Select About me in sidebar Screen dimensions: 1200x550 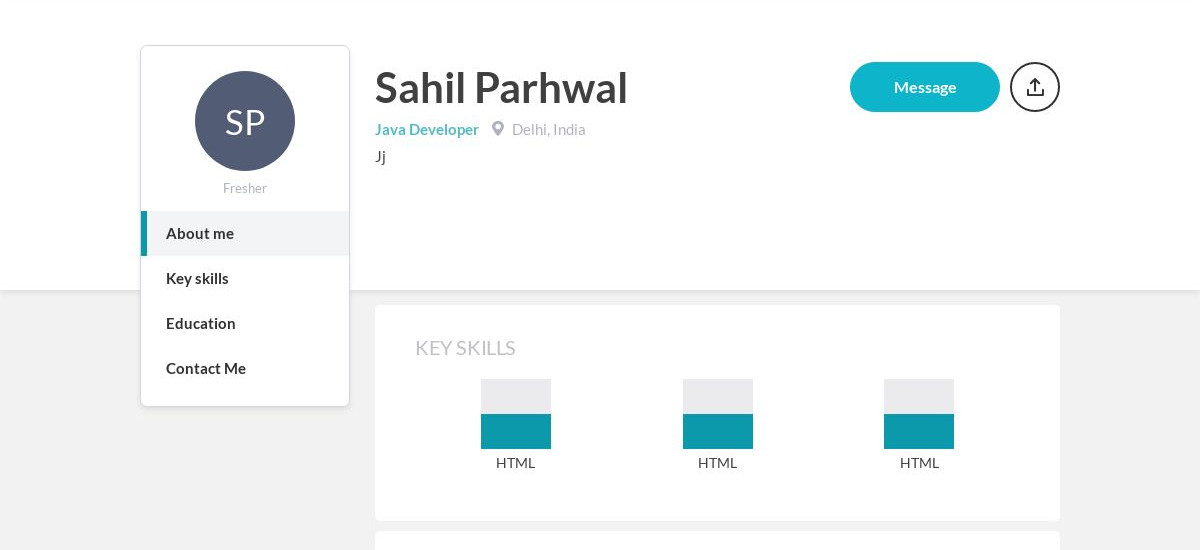pyautogui.click(x=245, y=233)
